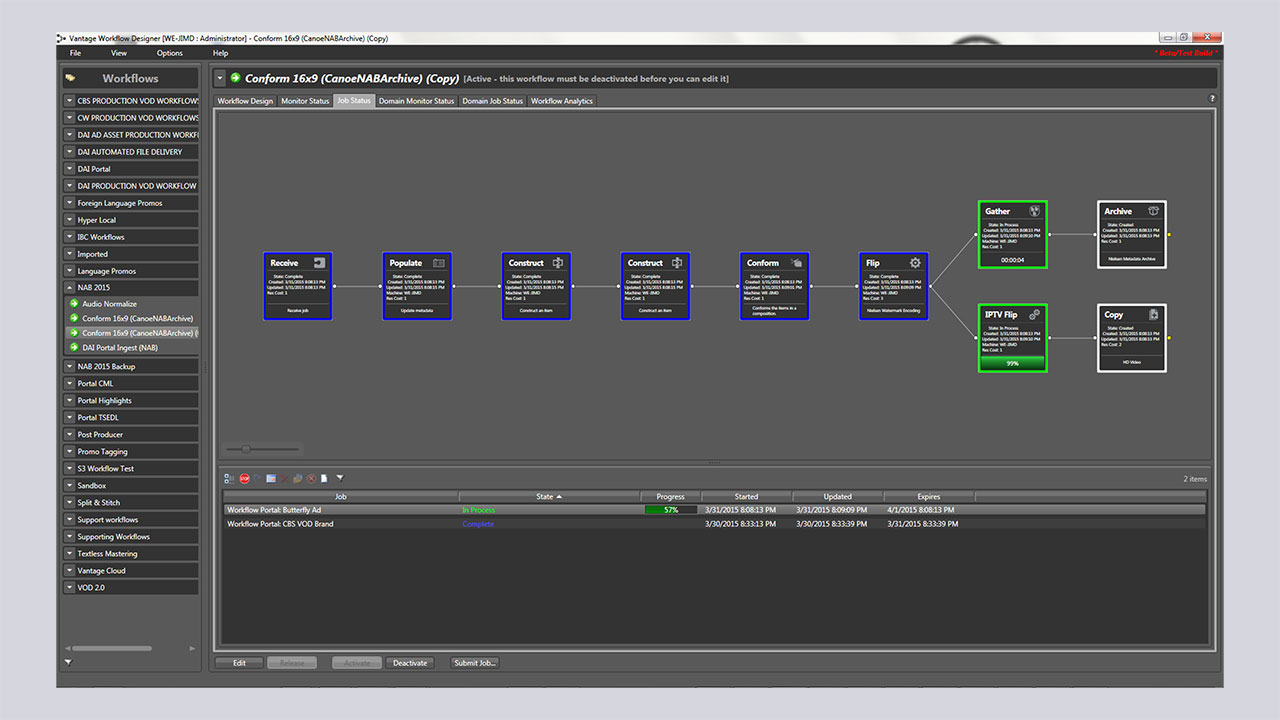Click the 99% progress bar on IPTV Flip
The image size is (1280, 720).
1012,363
